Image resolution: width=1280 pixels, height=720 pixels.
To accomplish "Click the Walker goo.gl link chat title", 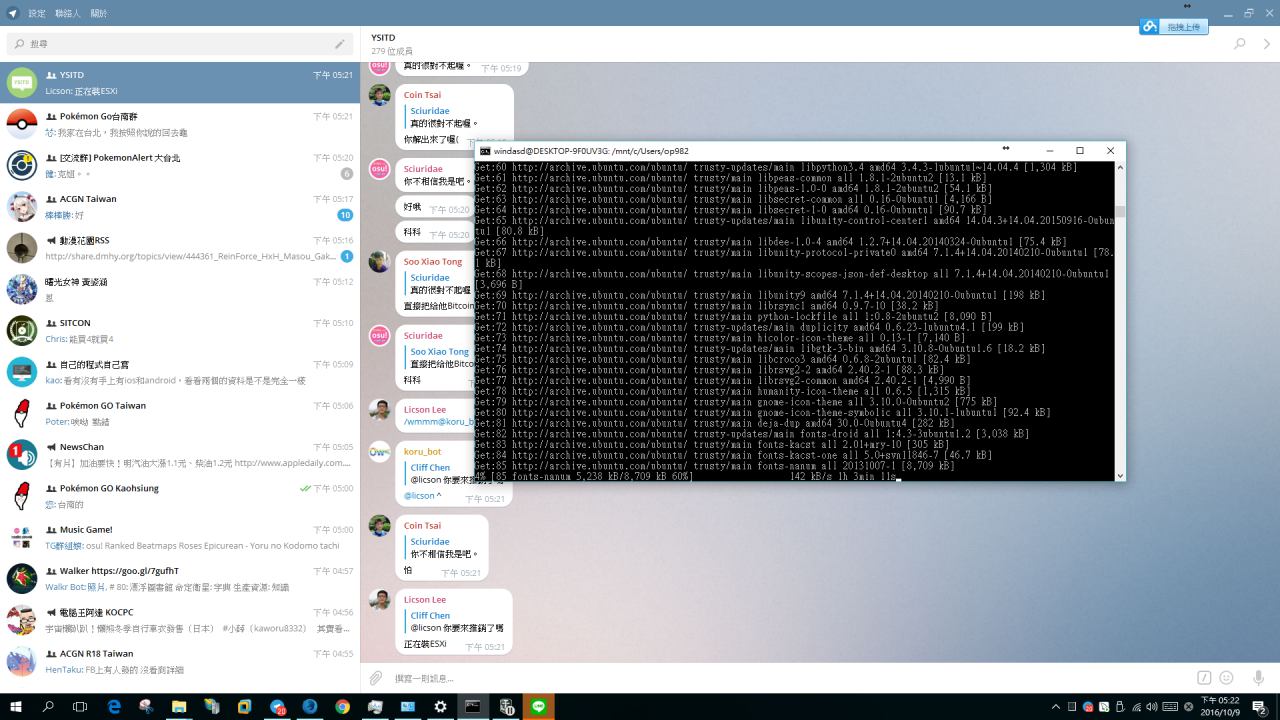I will pyautogui.click(x=119, y=571).
